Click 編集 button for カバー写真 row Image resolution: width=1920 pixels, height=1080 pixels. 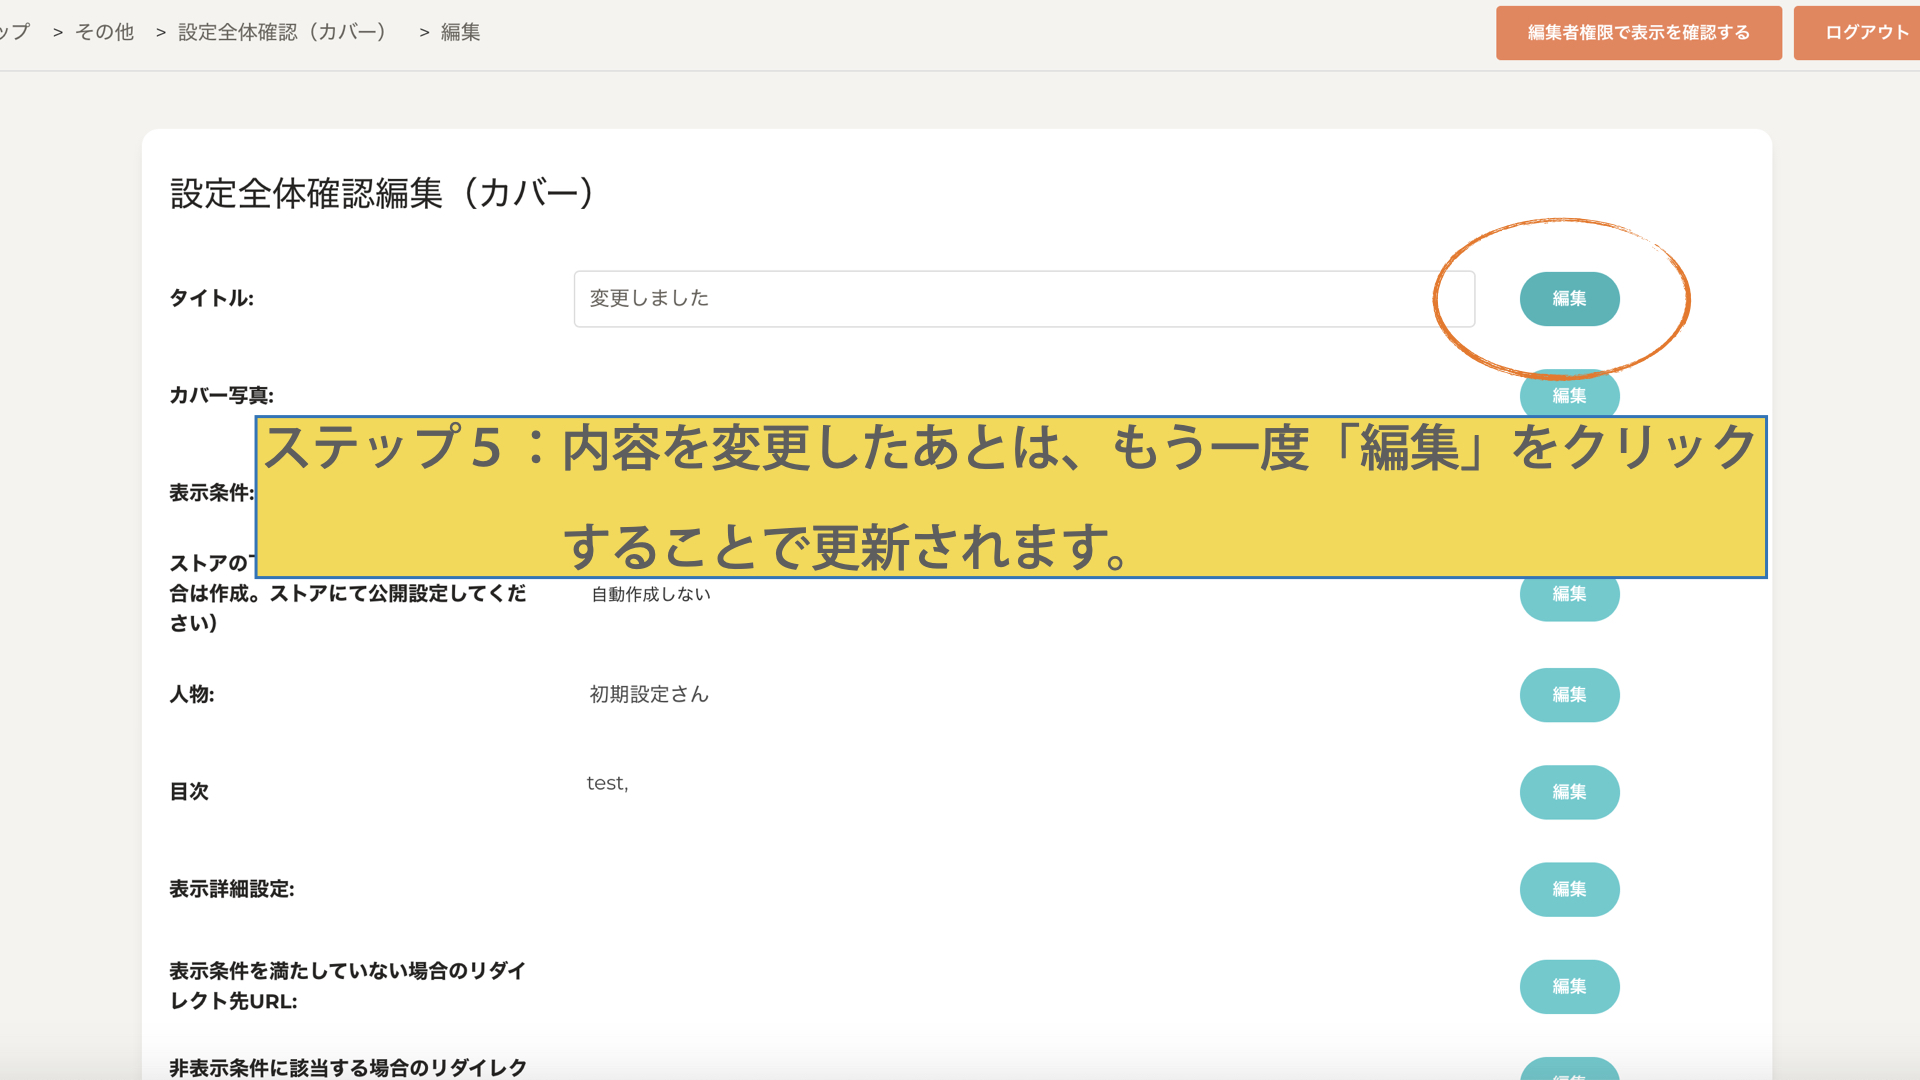(1569, 398)
